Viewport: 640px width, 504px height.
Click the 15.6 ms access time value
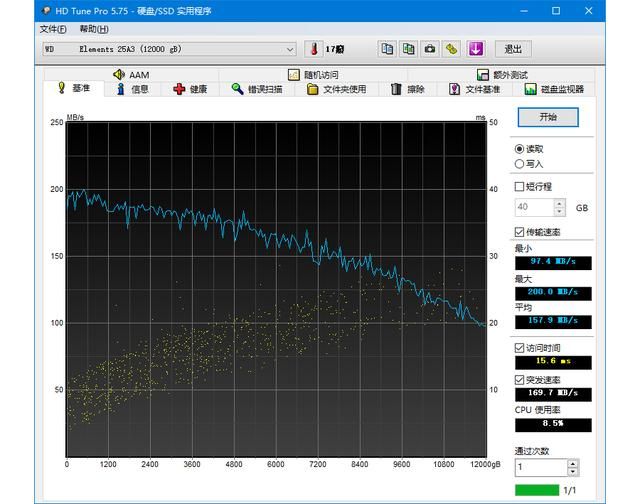(x=553, y=362)
